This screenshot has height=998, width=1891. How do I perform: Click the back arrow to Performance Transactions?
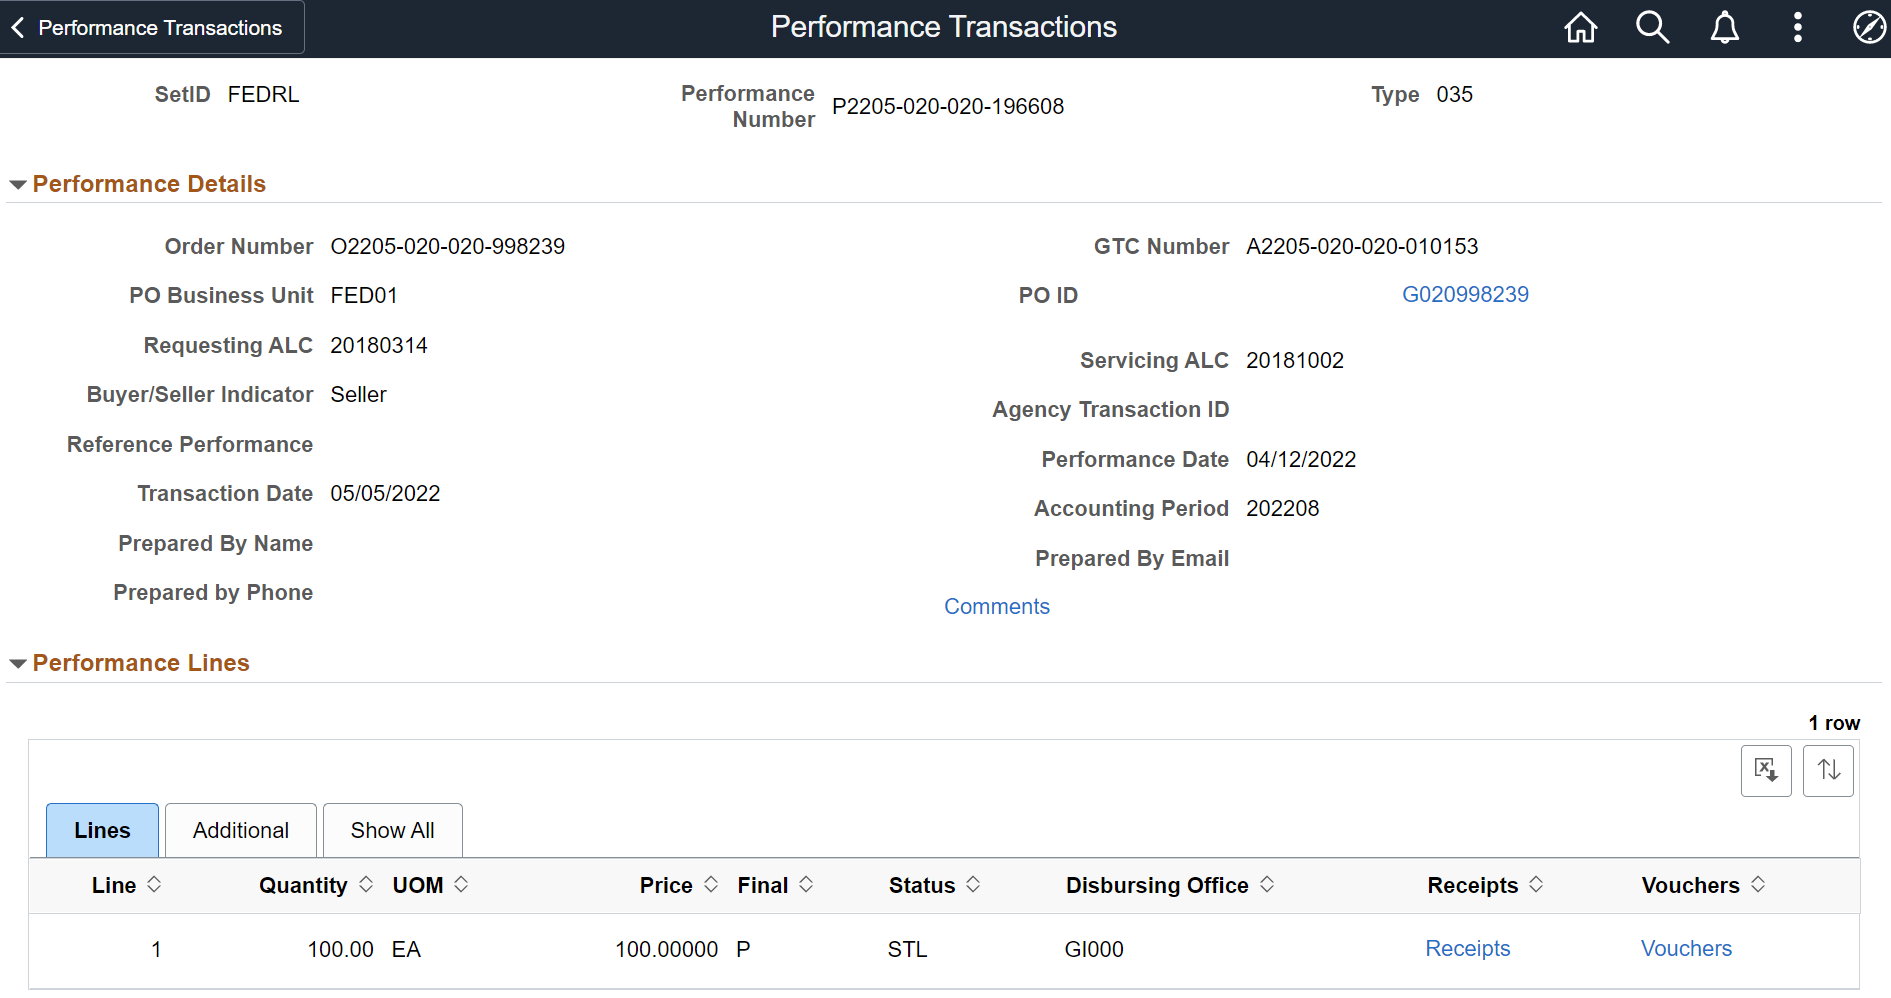[x=18, y=27]
